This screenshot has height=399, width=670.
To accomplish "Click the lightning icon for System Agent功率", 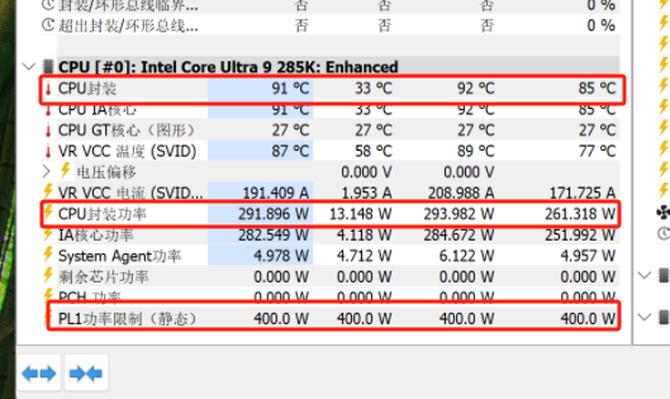I will click(48, 255).
